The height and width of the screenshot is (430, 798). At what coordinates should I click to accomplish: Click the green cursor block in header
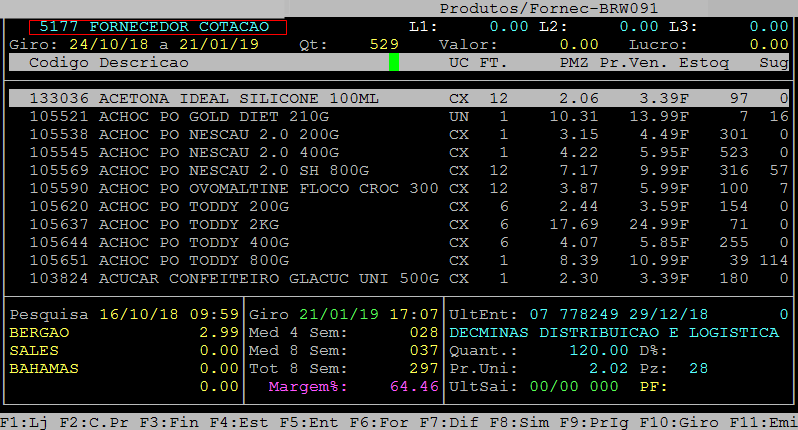(394, 62)
